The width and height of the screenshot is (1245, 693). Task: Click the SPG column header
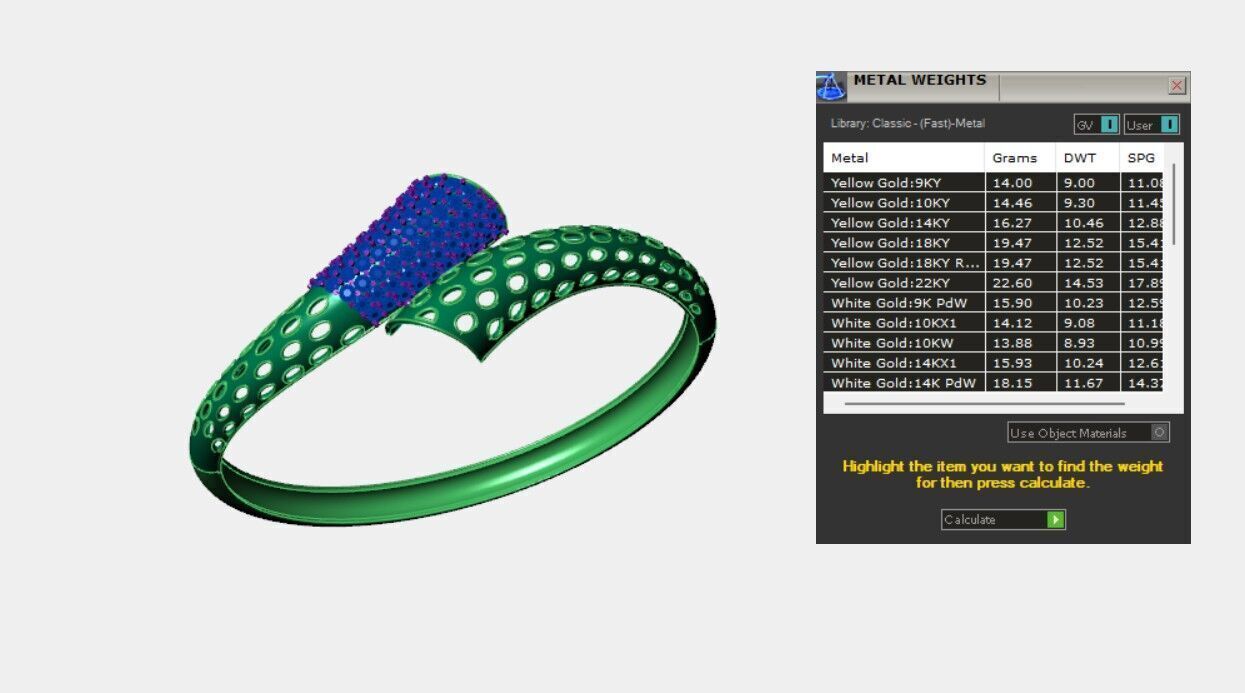click(x=1142, y=158)
